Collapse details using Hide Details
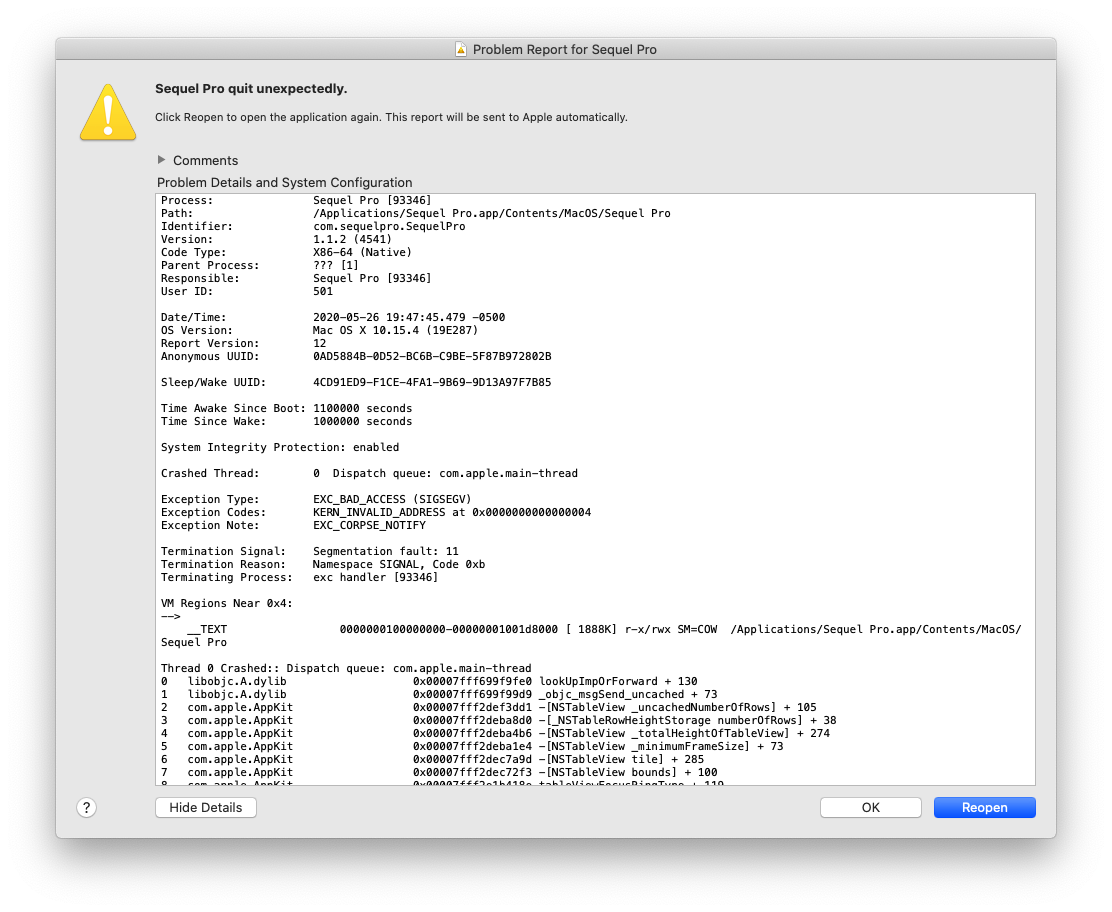1112x912 pixels. click(x=205, y=807)
